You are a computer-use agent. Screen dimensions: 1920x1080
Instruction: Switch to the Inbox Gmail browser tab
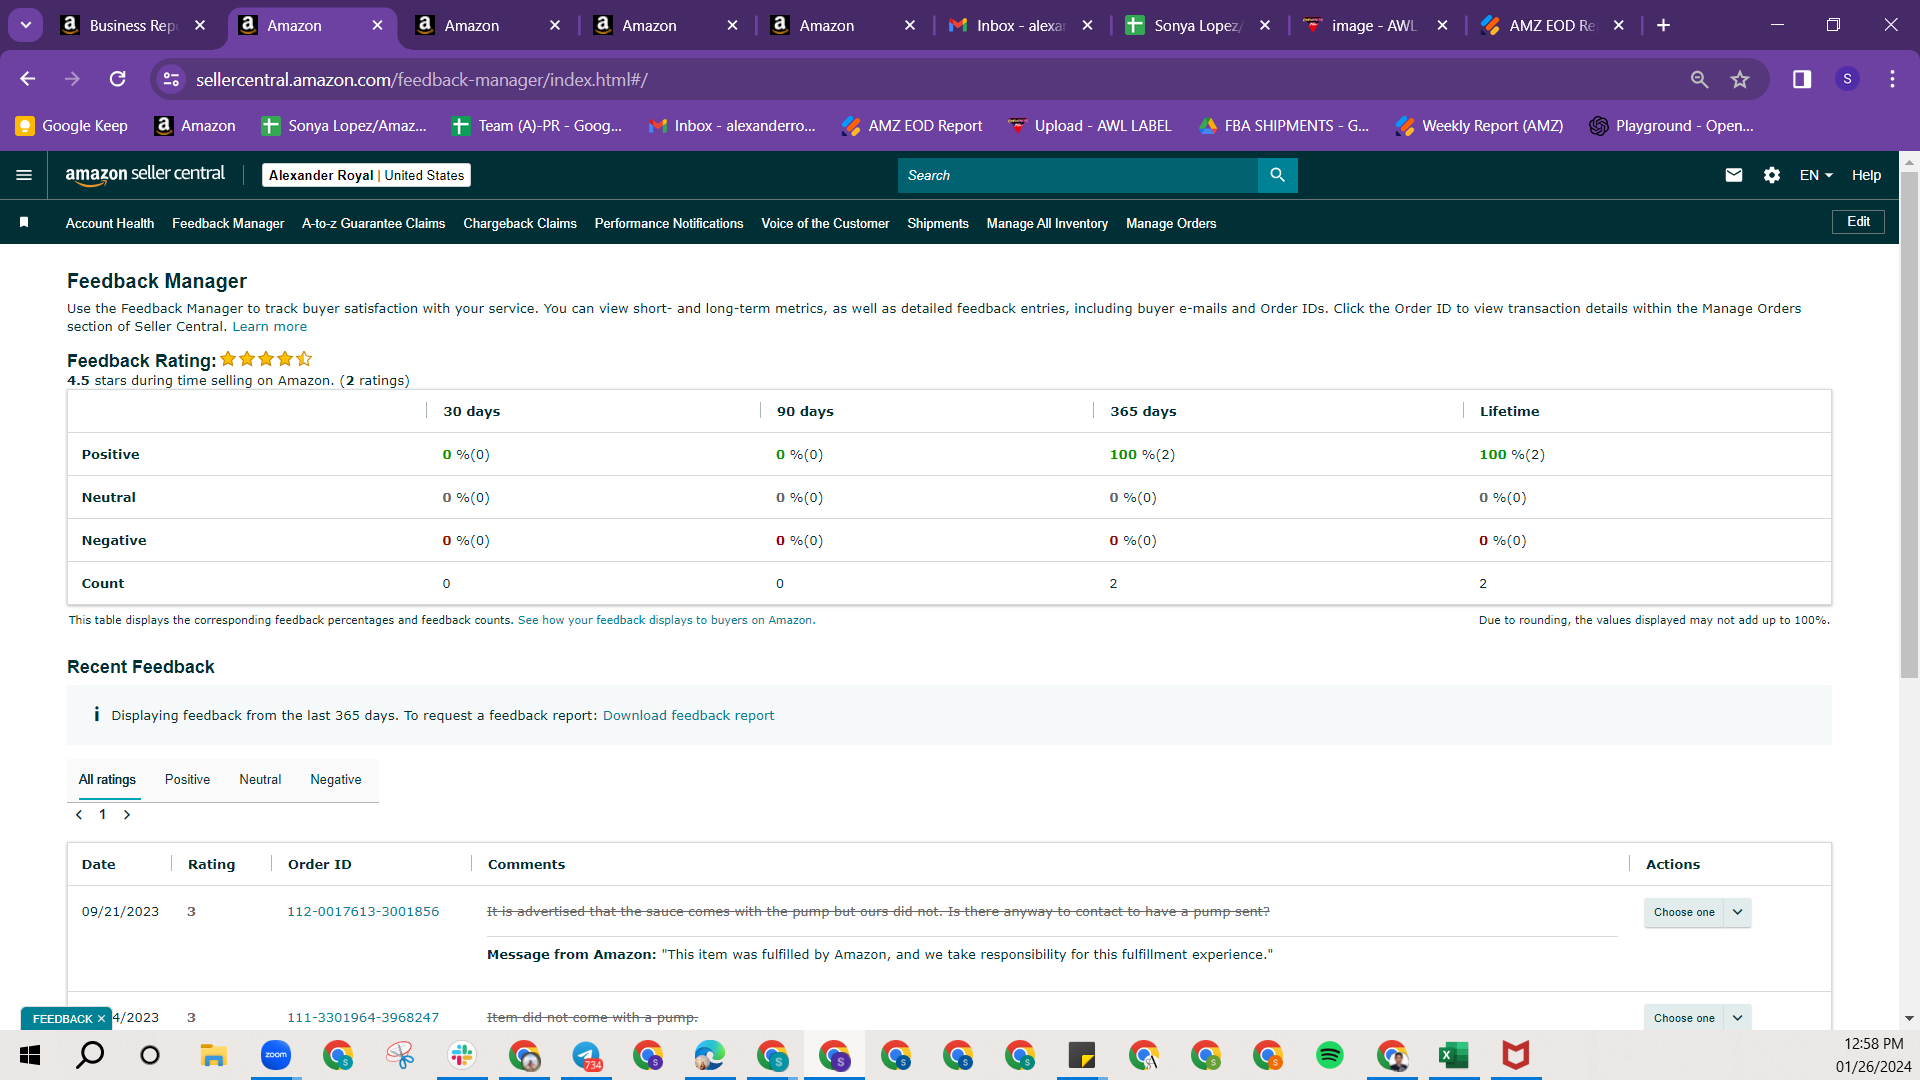tap(1020, 25)
